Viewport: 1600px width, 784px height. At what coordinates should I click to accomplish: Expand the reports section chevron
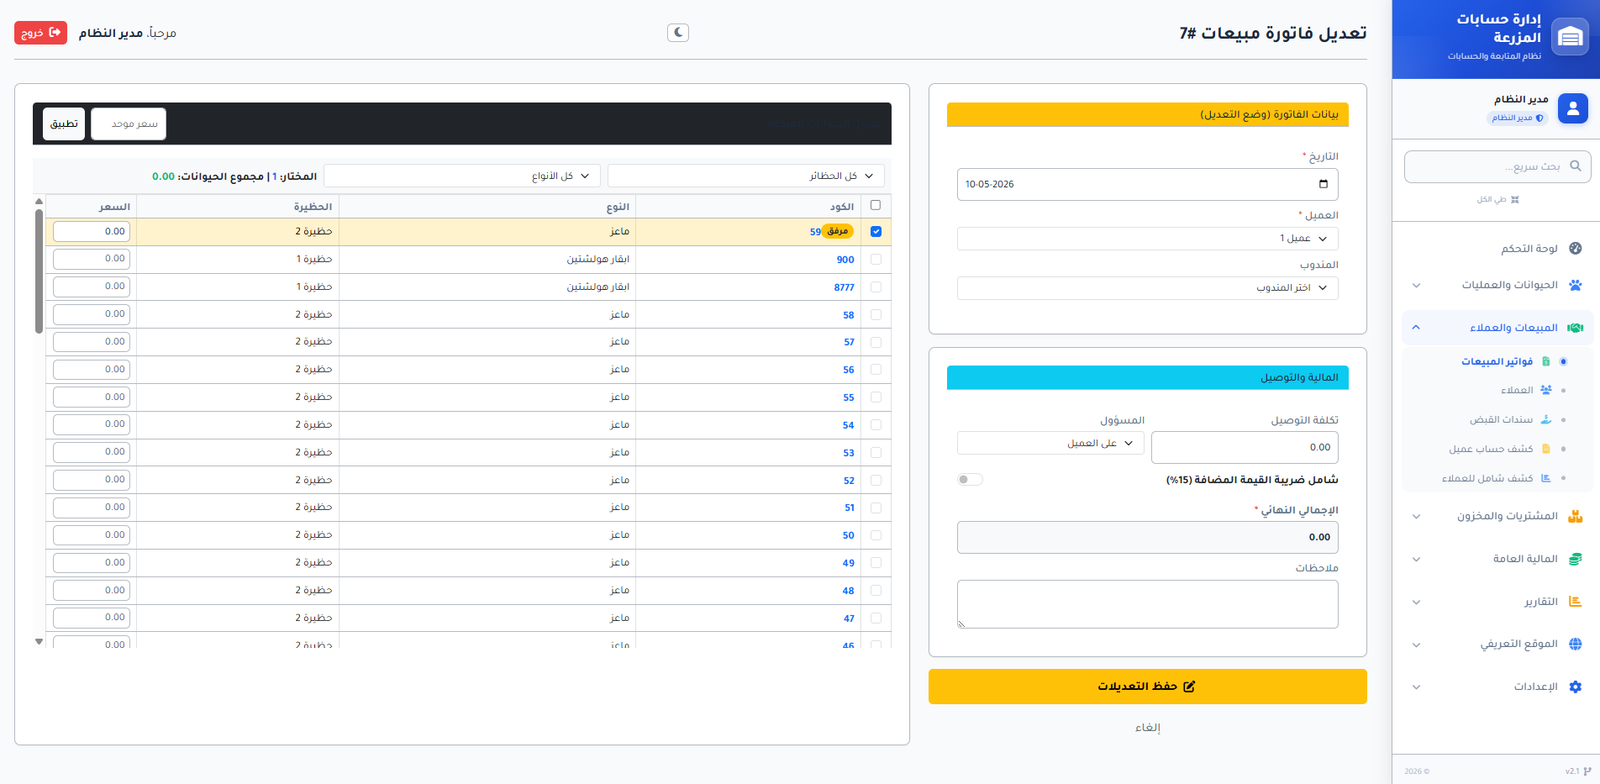pos(1416,602)
